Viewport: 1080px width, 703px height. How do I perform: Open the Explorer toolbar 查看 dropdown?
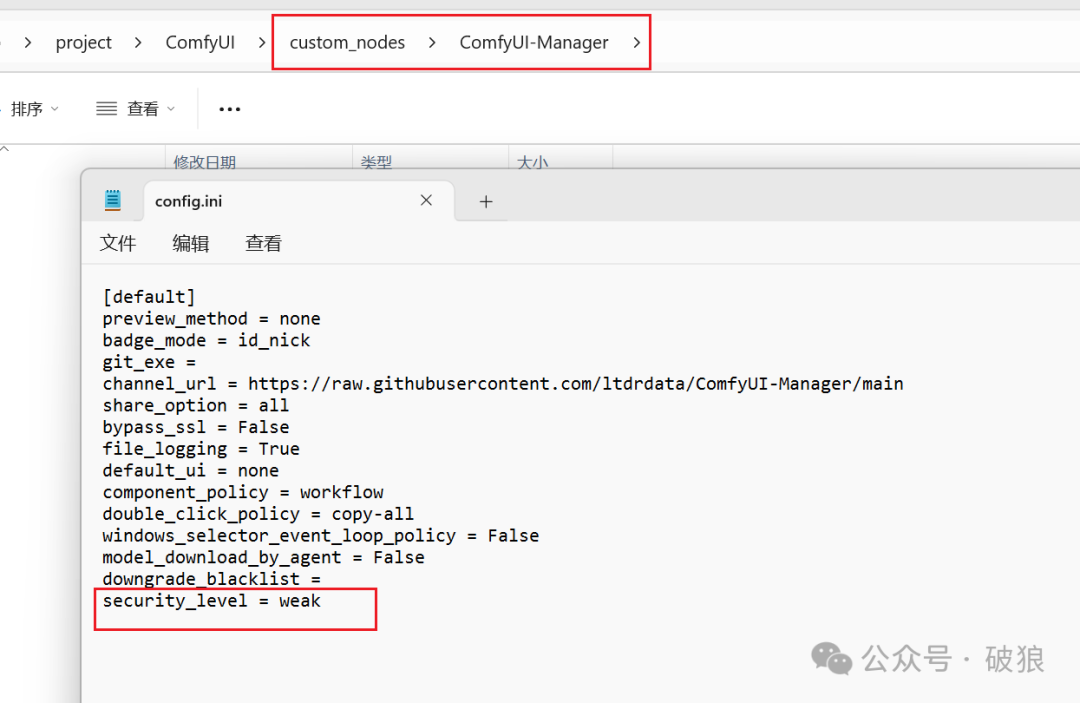(x=136, y=109)
